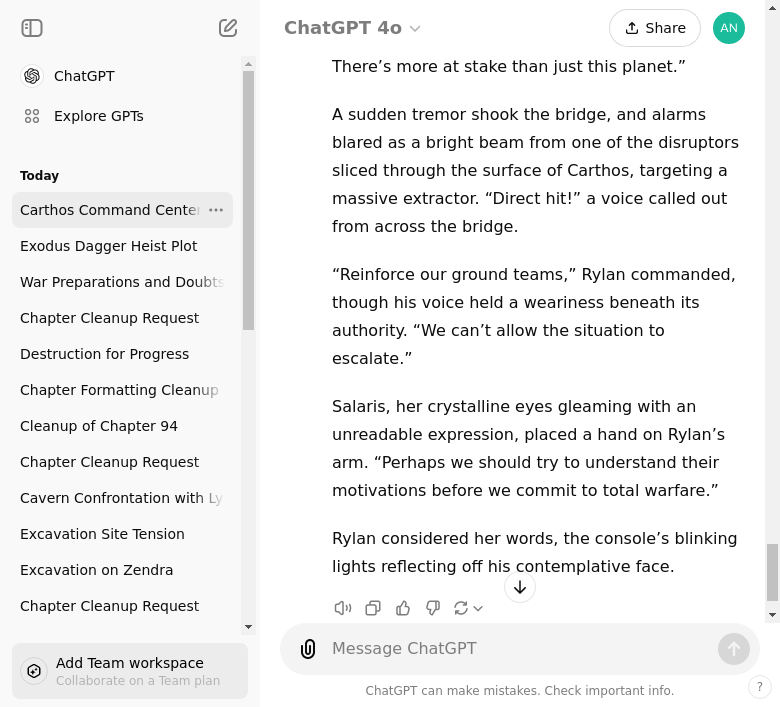Click the send message arrow button
This screenshot has height=707, width=780.
tap(733, 649)
